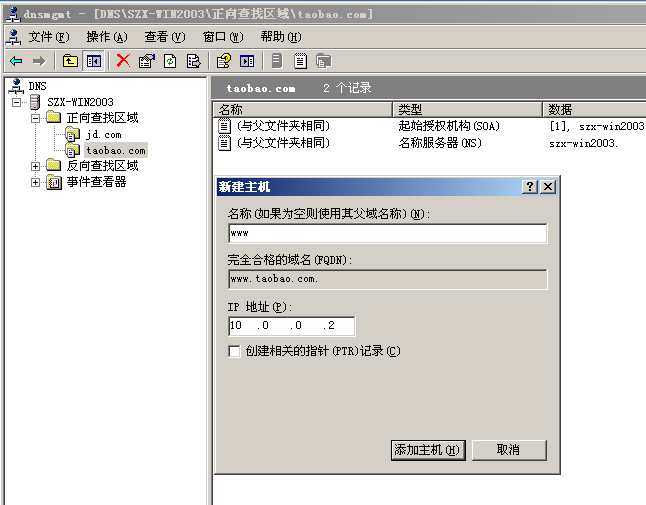Viewport: 646px width, 505px height.
Task: Open the 文件(F) menu
Action: pos(49,37)
